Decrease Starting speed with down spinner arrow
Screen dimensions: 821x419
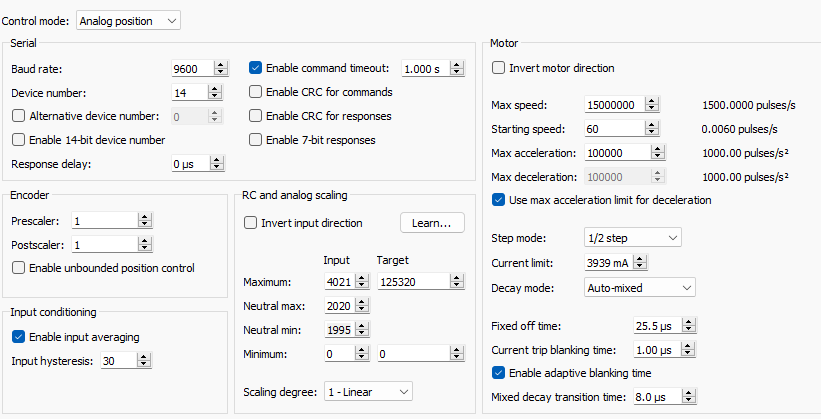(653, 133)
